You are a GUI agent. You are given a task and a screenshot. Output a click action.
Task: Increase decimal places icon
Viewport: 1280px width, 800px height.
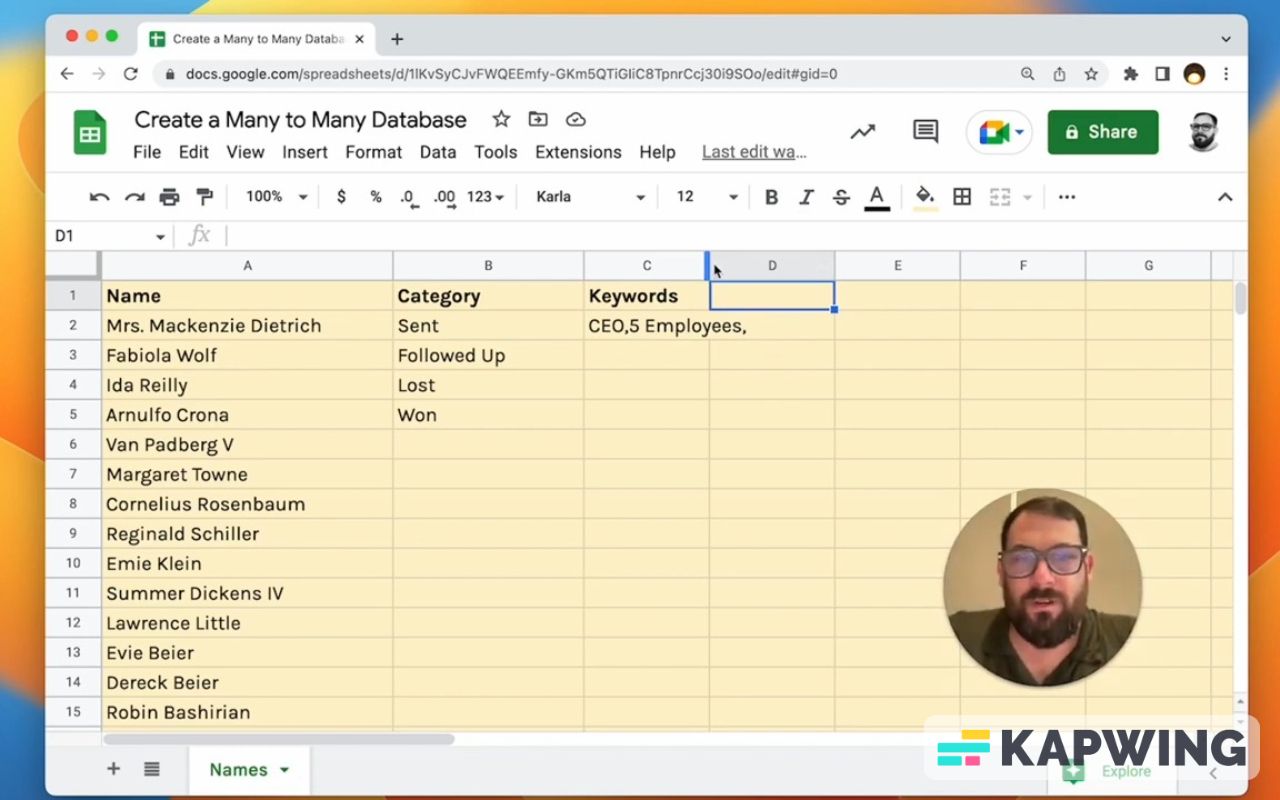(x=444, y=197)
